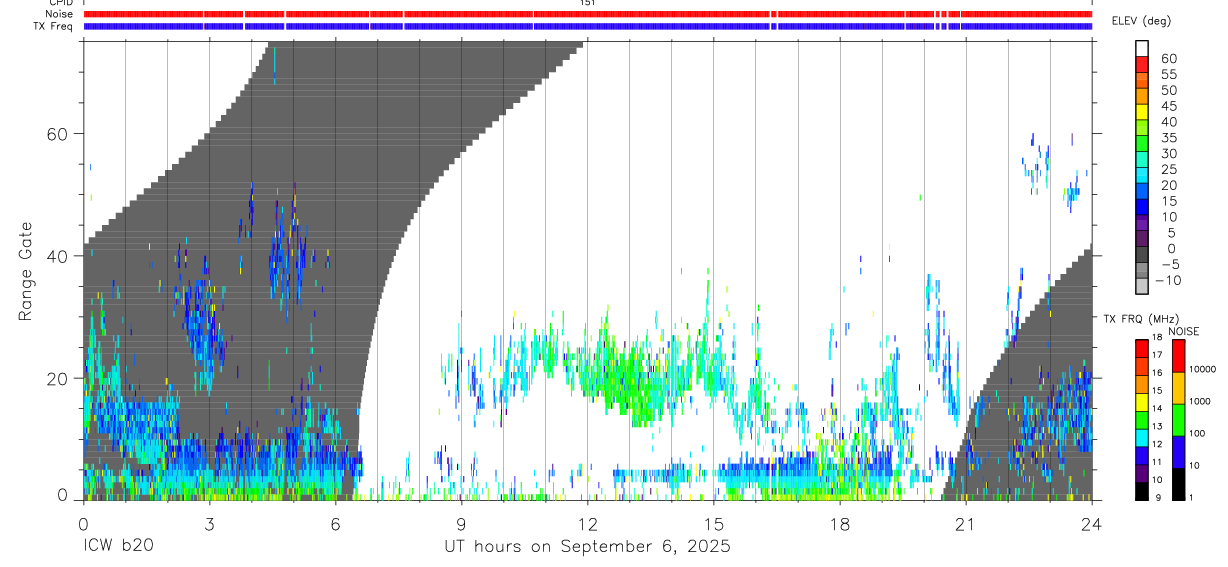
Task: Click the 'TX Freq' row label at top
Action: coord(55,26)
